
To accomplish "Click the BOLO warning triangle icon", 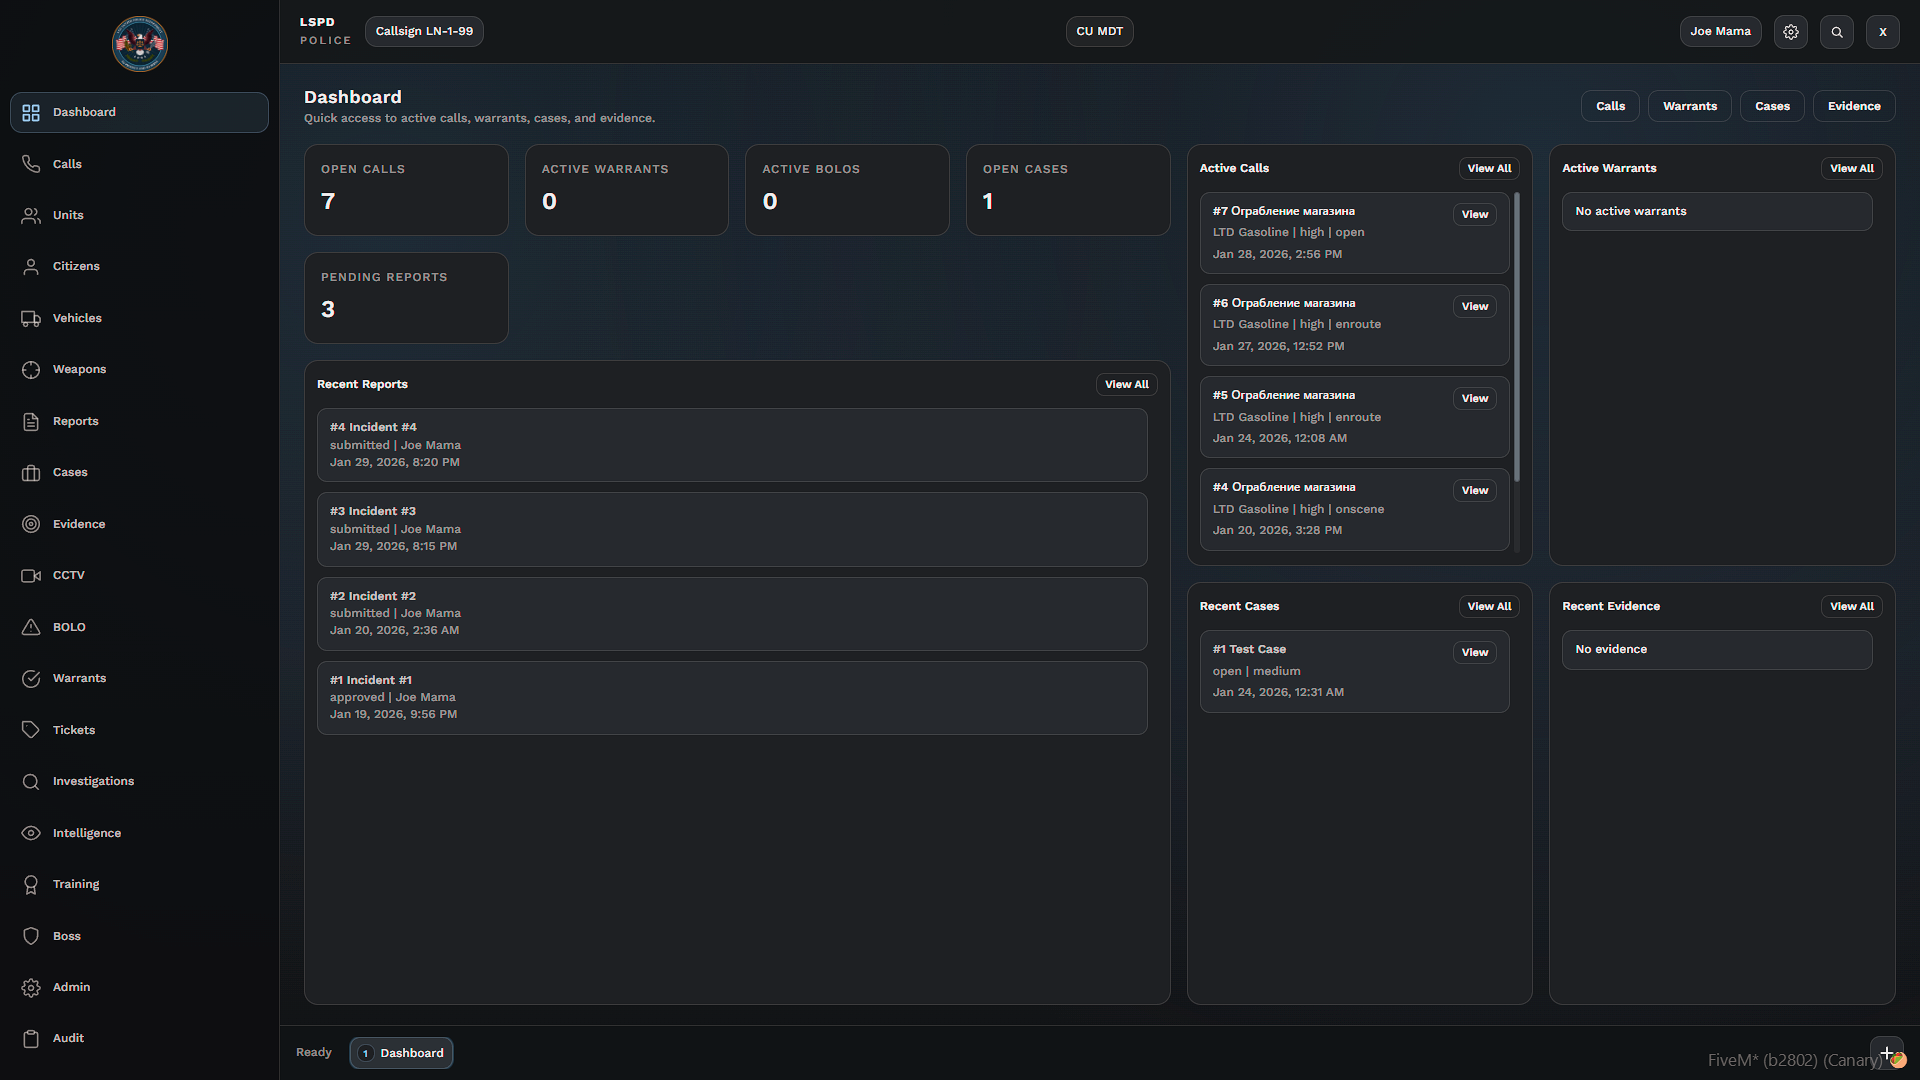I will click(x=31, y=627).
